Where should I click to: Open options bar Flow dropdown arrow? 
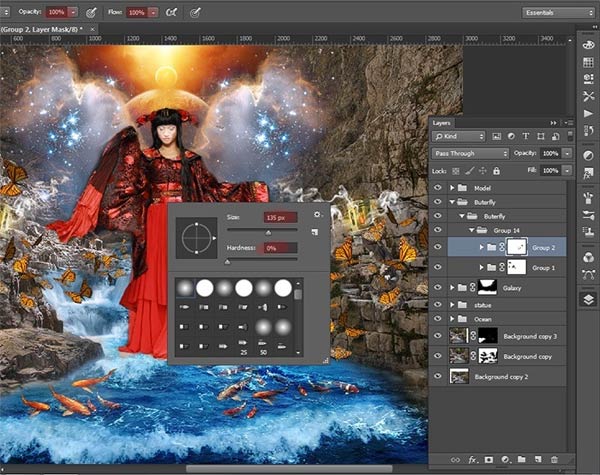coord(153,13)
